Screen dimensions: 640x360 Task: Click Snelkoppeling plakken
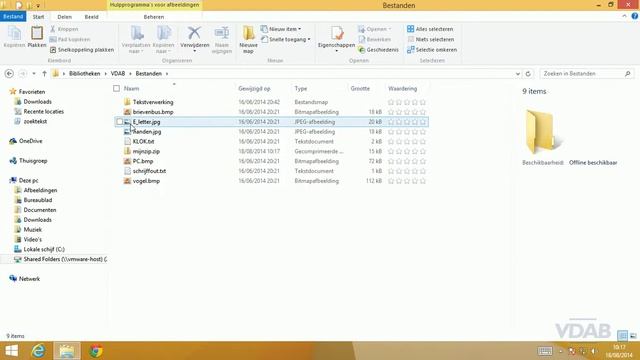[x=82, y=49]
